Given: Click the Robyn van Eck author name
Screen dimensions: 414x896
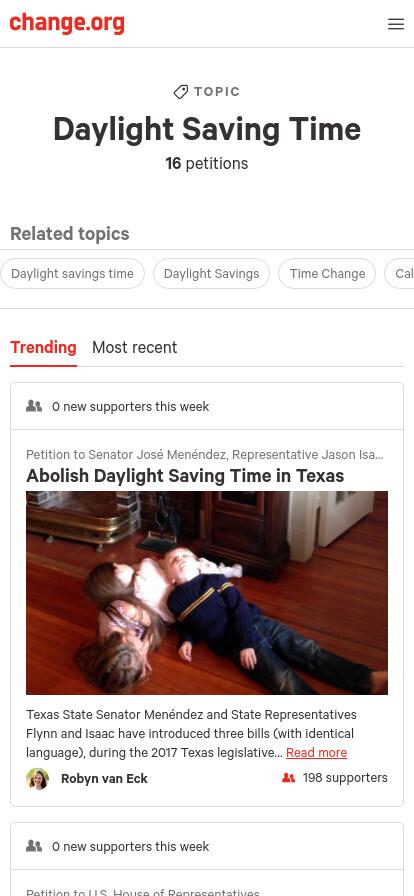Looking at the screenshot, I should coord(104,778).
